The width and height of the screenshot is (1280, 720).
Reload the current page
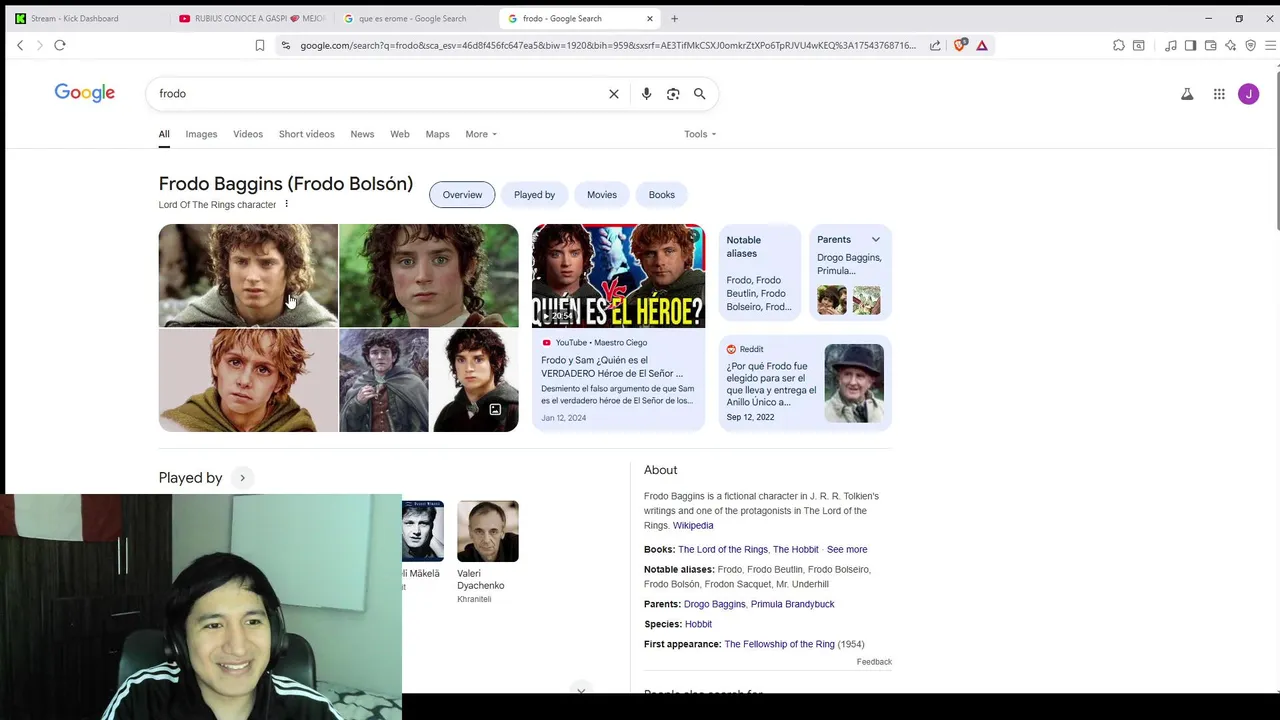coord(60,45)
